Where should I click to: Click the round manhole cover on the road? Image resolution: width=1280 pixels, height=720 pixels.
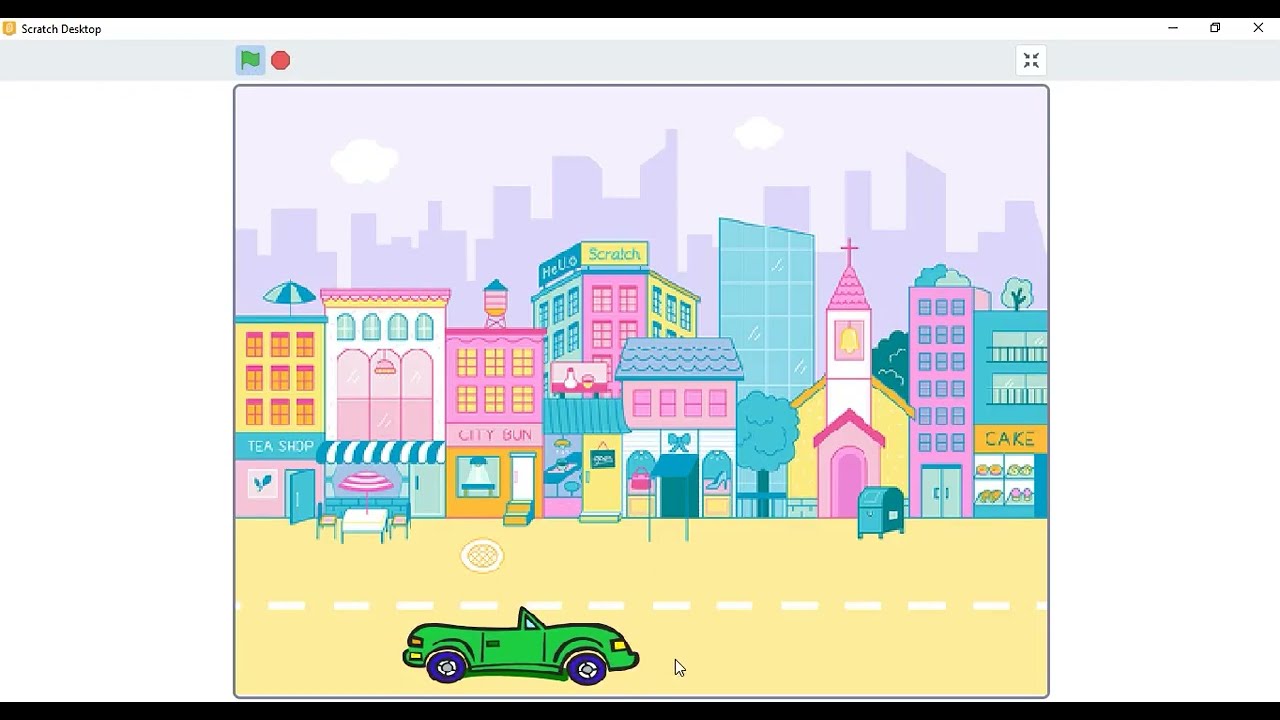click(x=482, y=556)
